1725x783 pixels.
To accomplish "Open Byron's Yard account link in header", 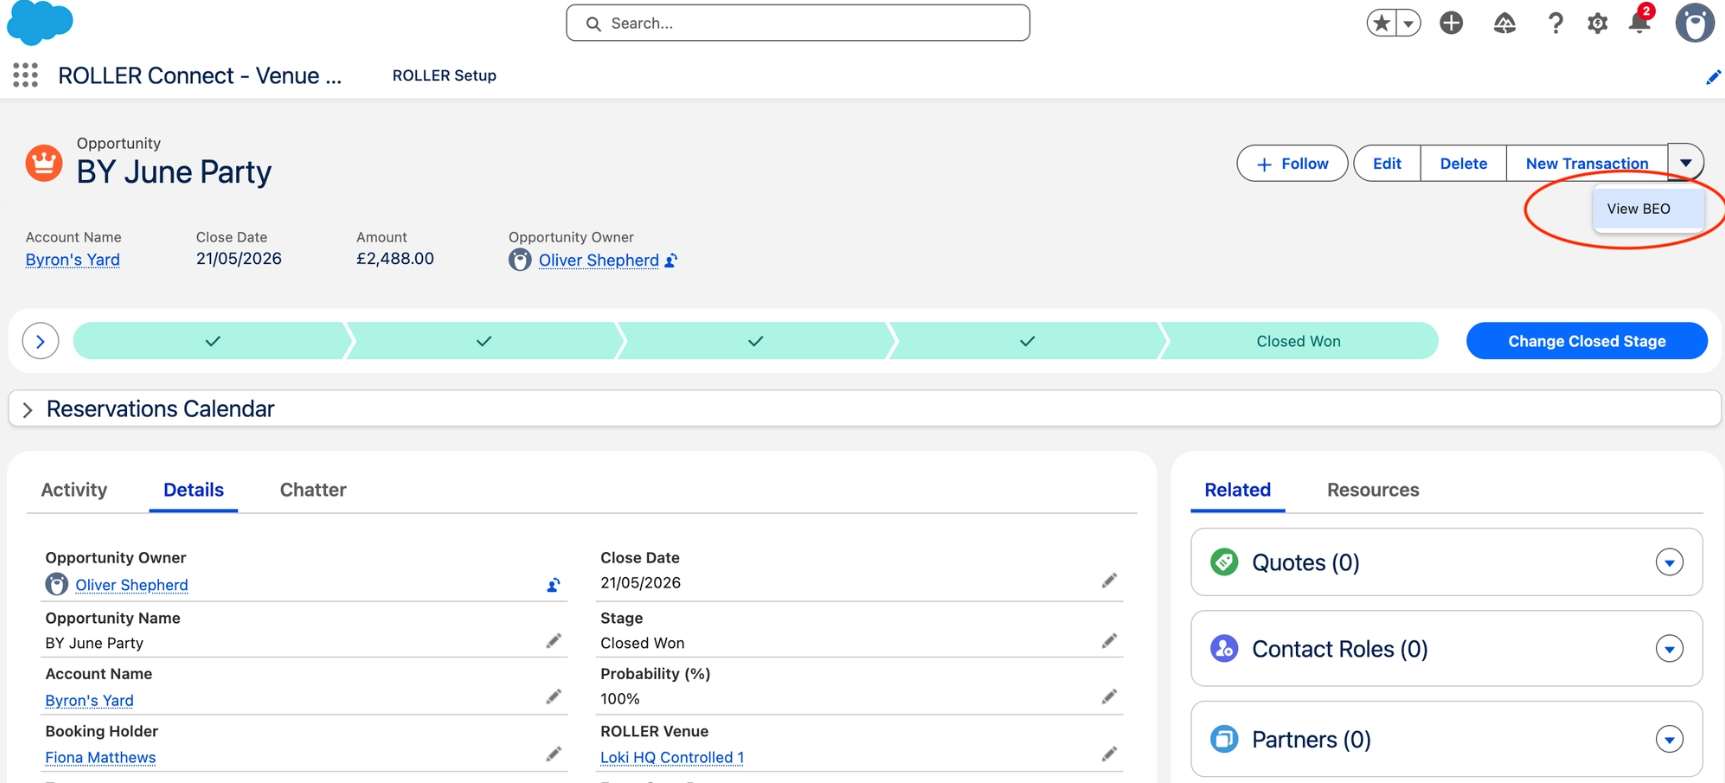I will pos(73,260).
